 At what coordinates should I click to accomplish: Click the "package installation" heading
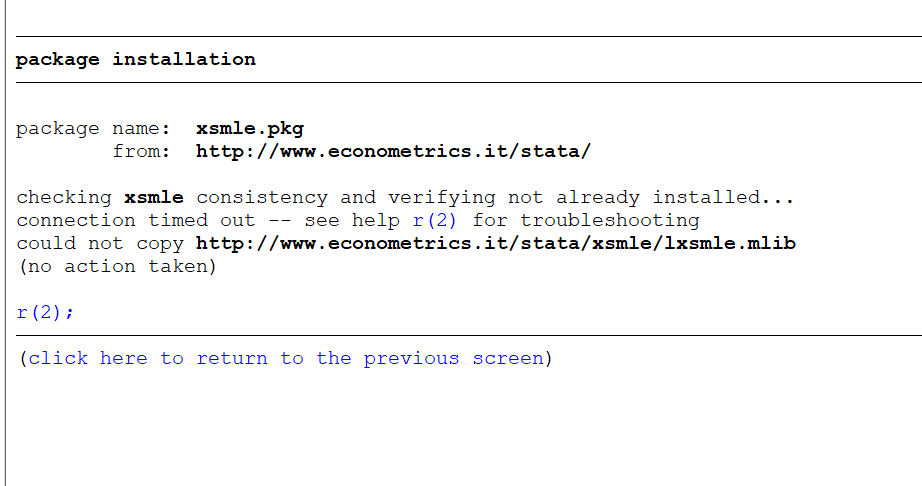coord(135,59)
